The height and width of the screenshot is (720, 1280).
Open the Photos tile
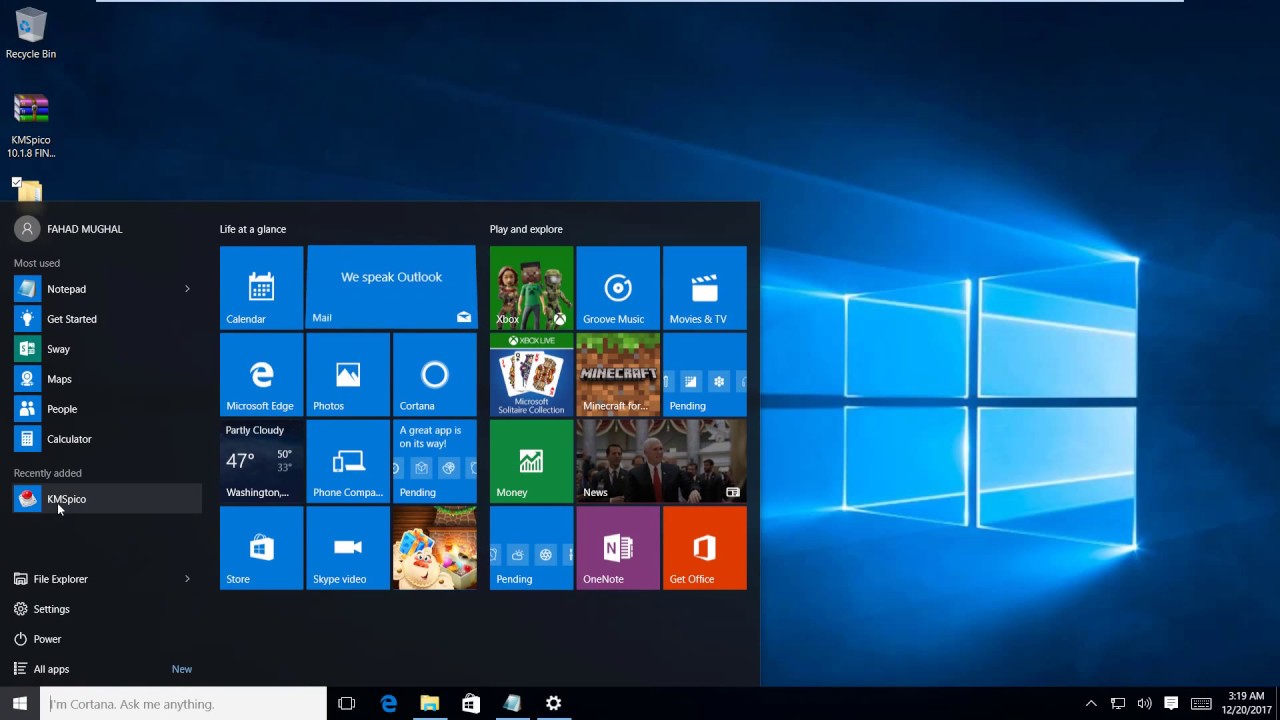348,374
